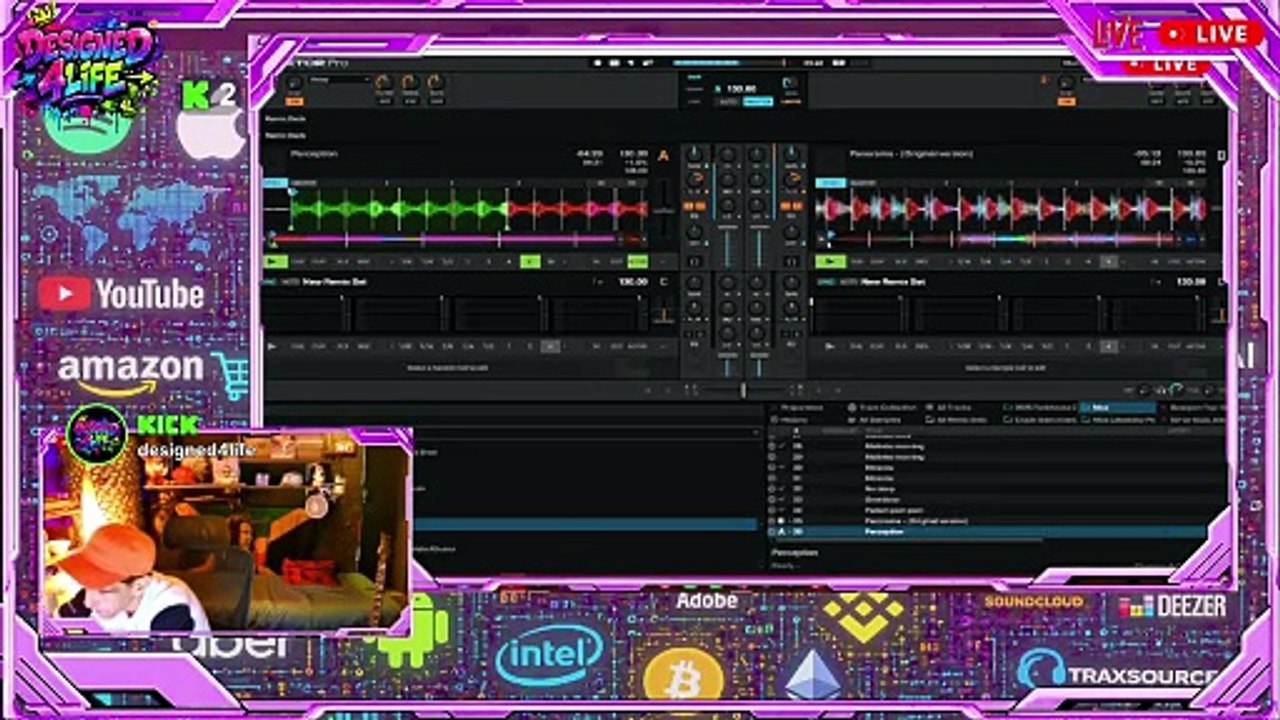Click the crossfader below the mixer
This screenshot has width=1280, height=720.
[x=742, y=390]
